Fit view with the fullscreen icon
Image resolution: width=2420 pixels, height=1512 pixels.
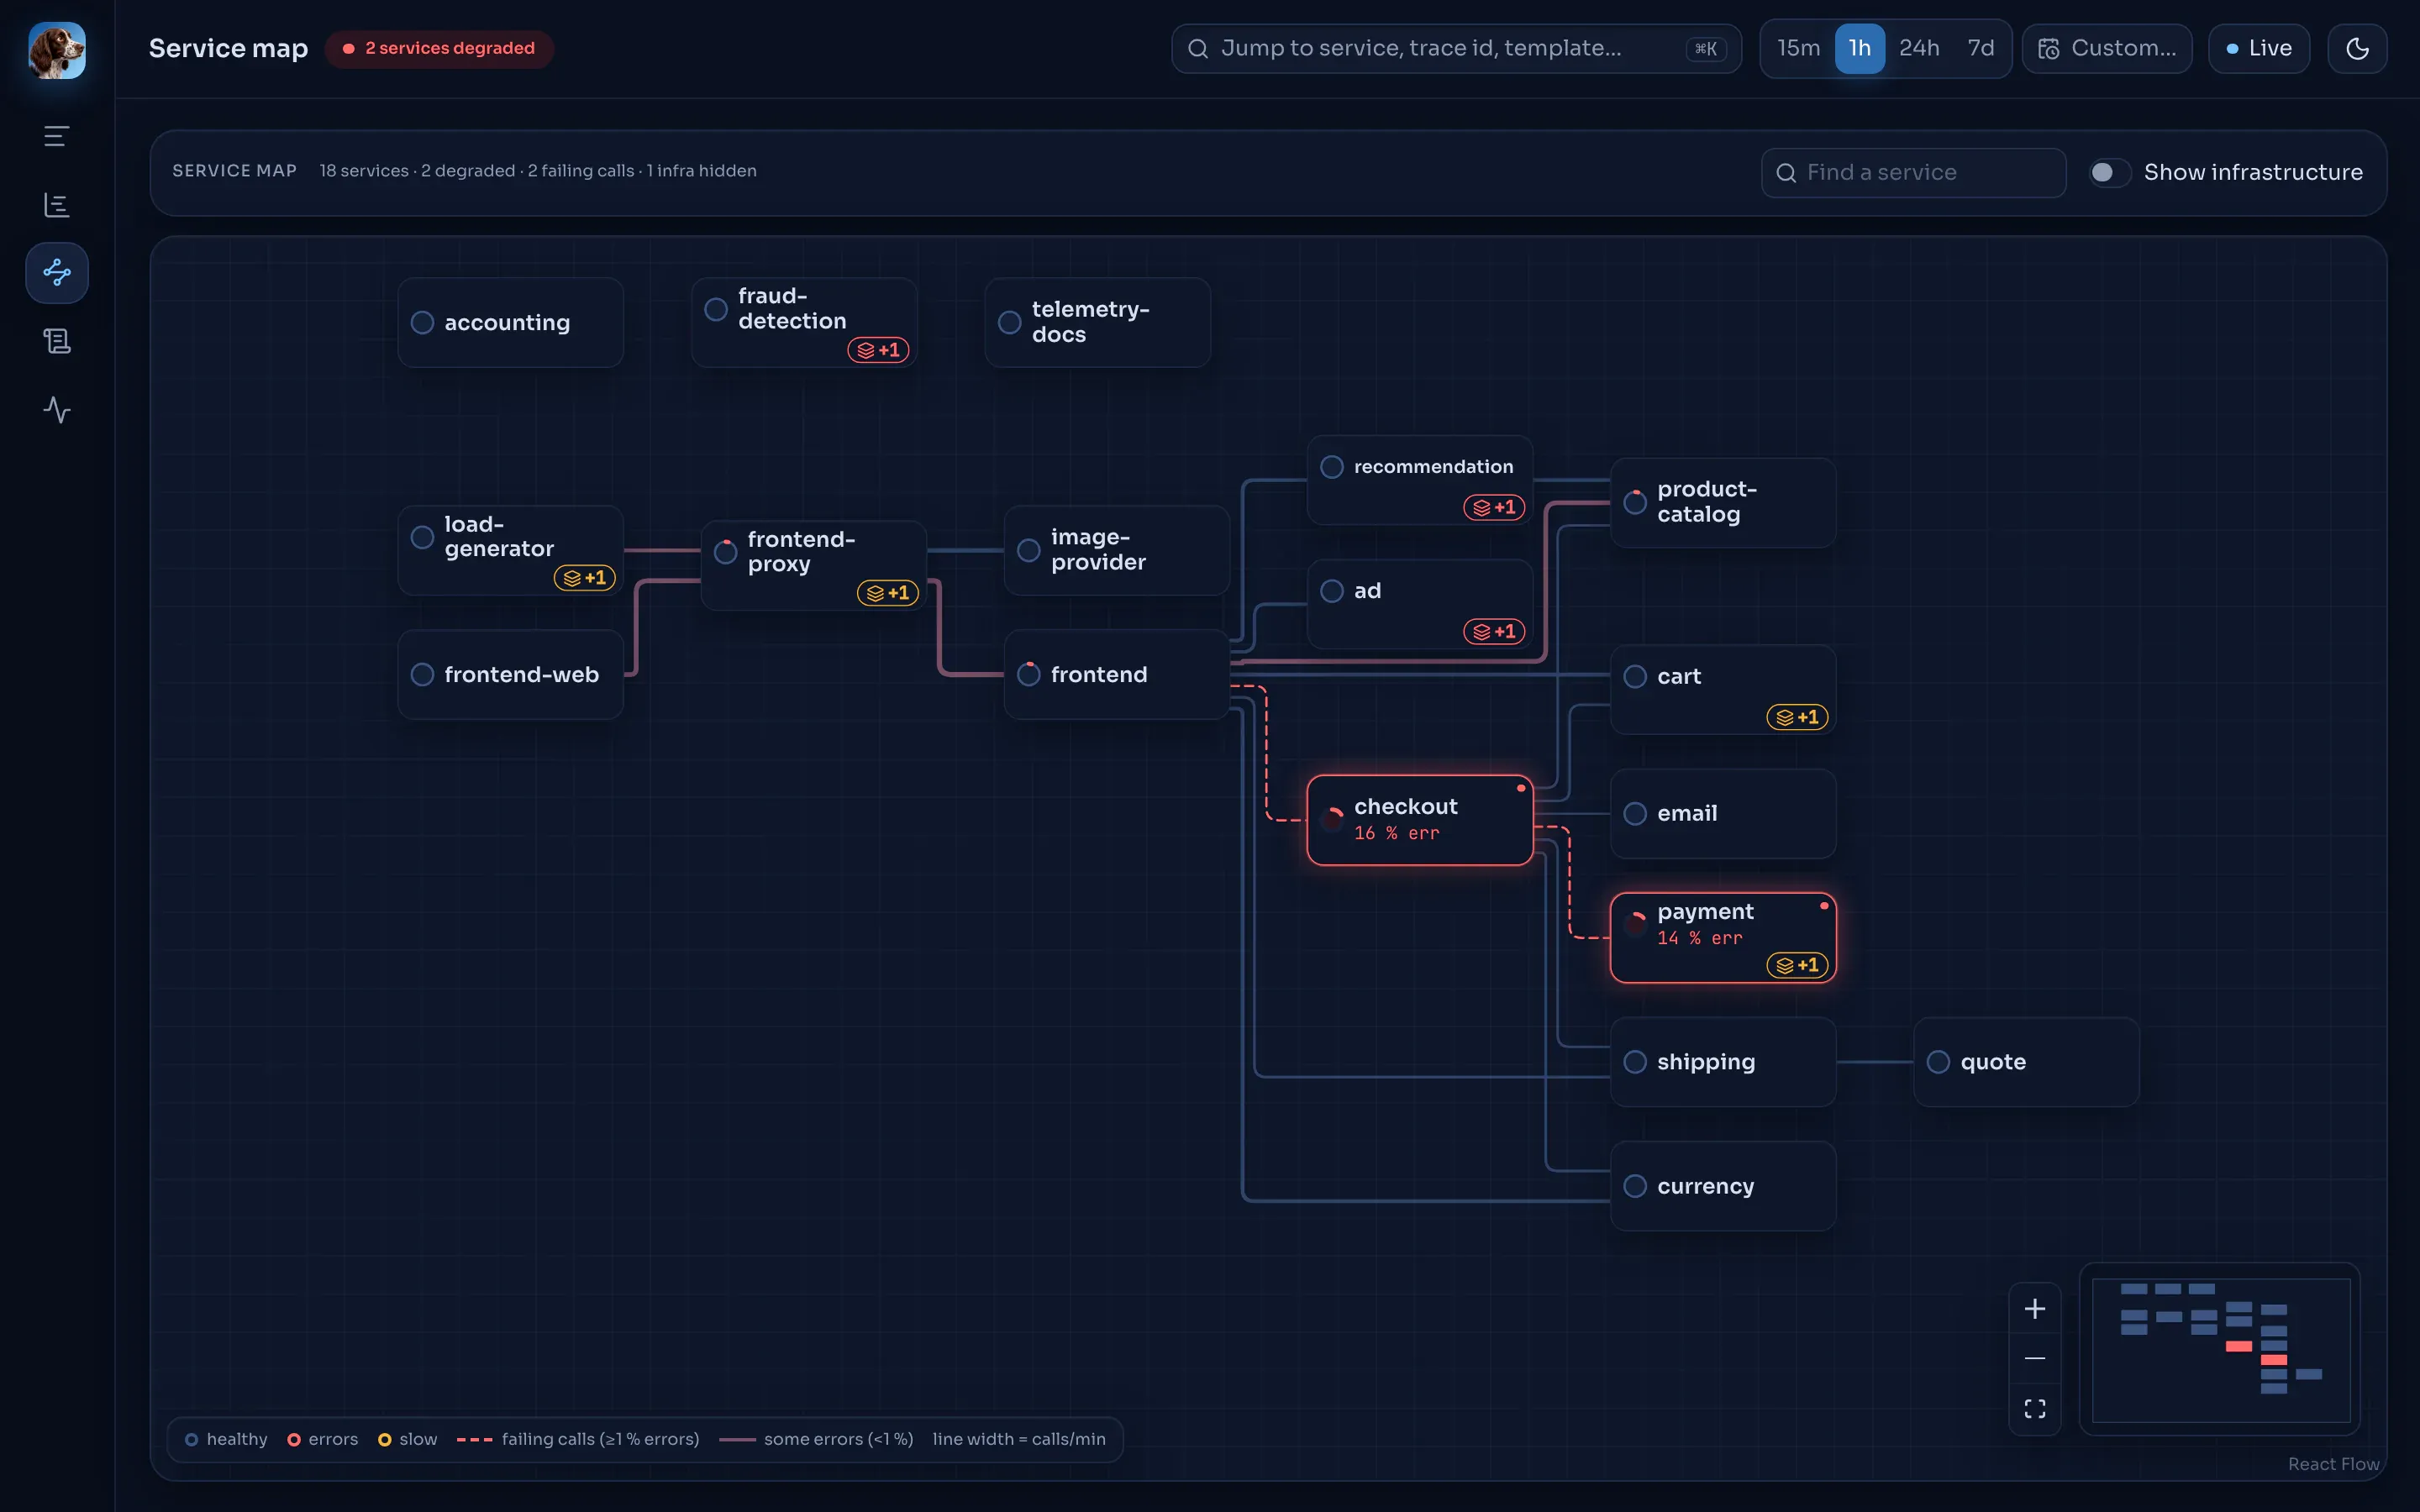(2034, 1409)
